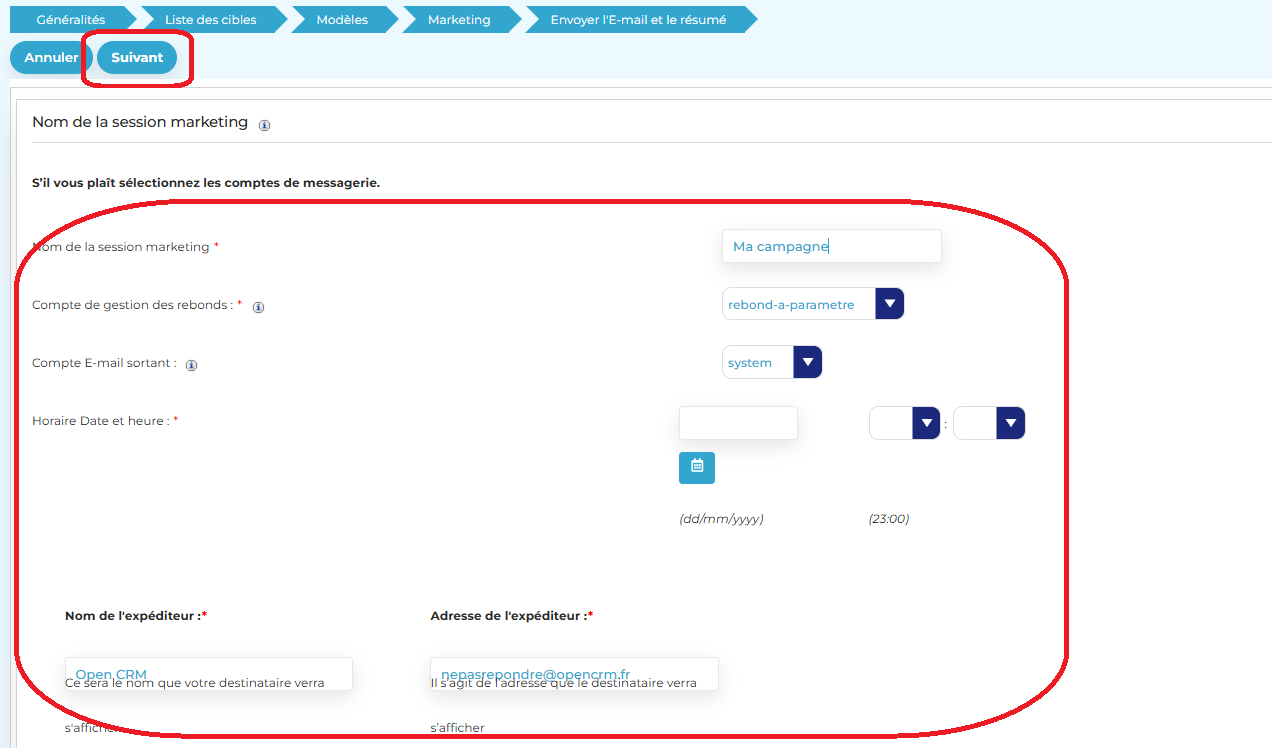Expand the system outgoing email dropdown
The width and height of the screenshot is (1272, 748).
tap(807, 362)
